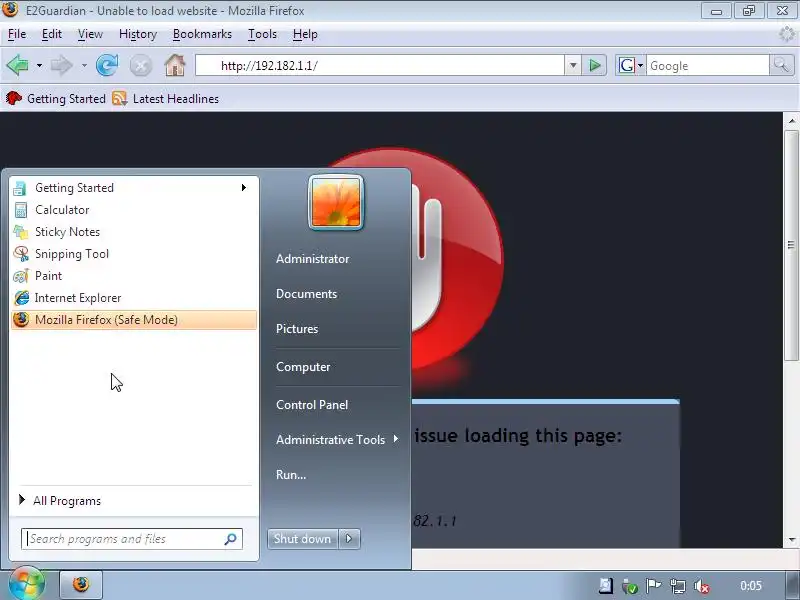Image resolution: width=800 pixels, height=600 pixels.
Task: Click the Firefox taskbar button
Action: pos(81,585)
